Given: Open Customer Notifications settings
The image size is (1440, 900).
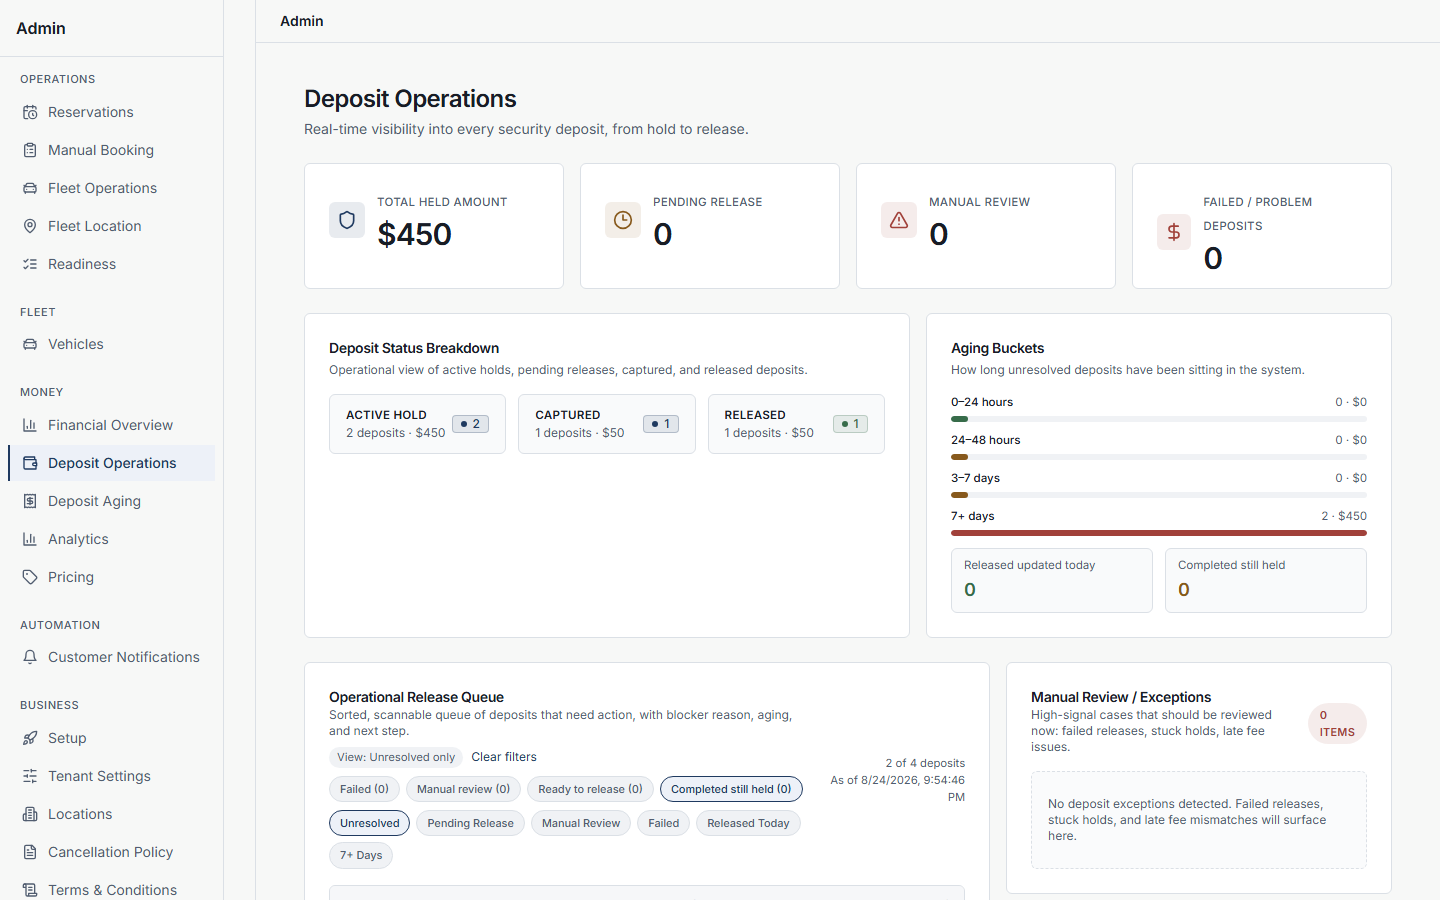Looking at the screenshot, I should tap(111, 657).
